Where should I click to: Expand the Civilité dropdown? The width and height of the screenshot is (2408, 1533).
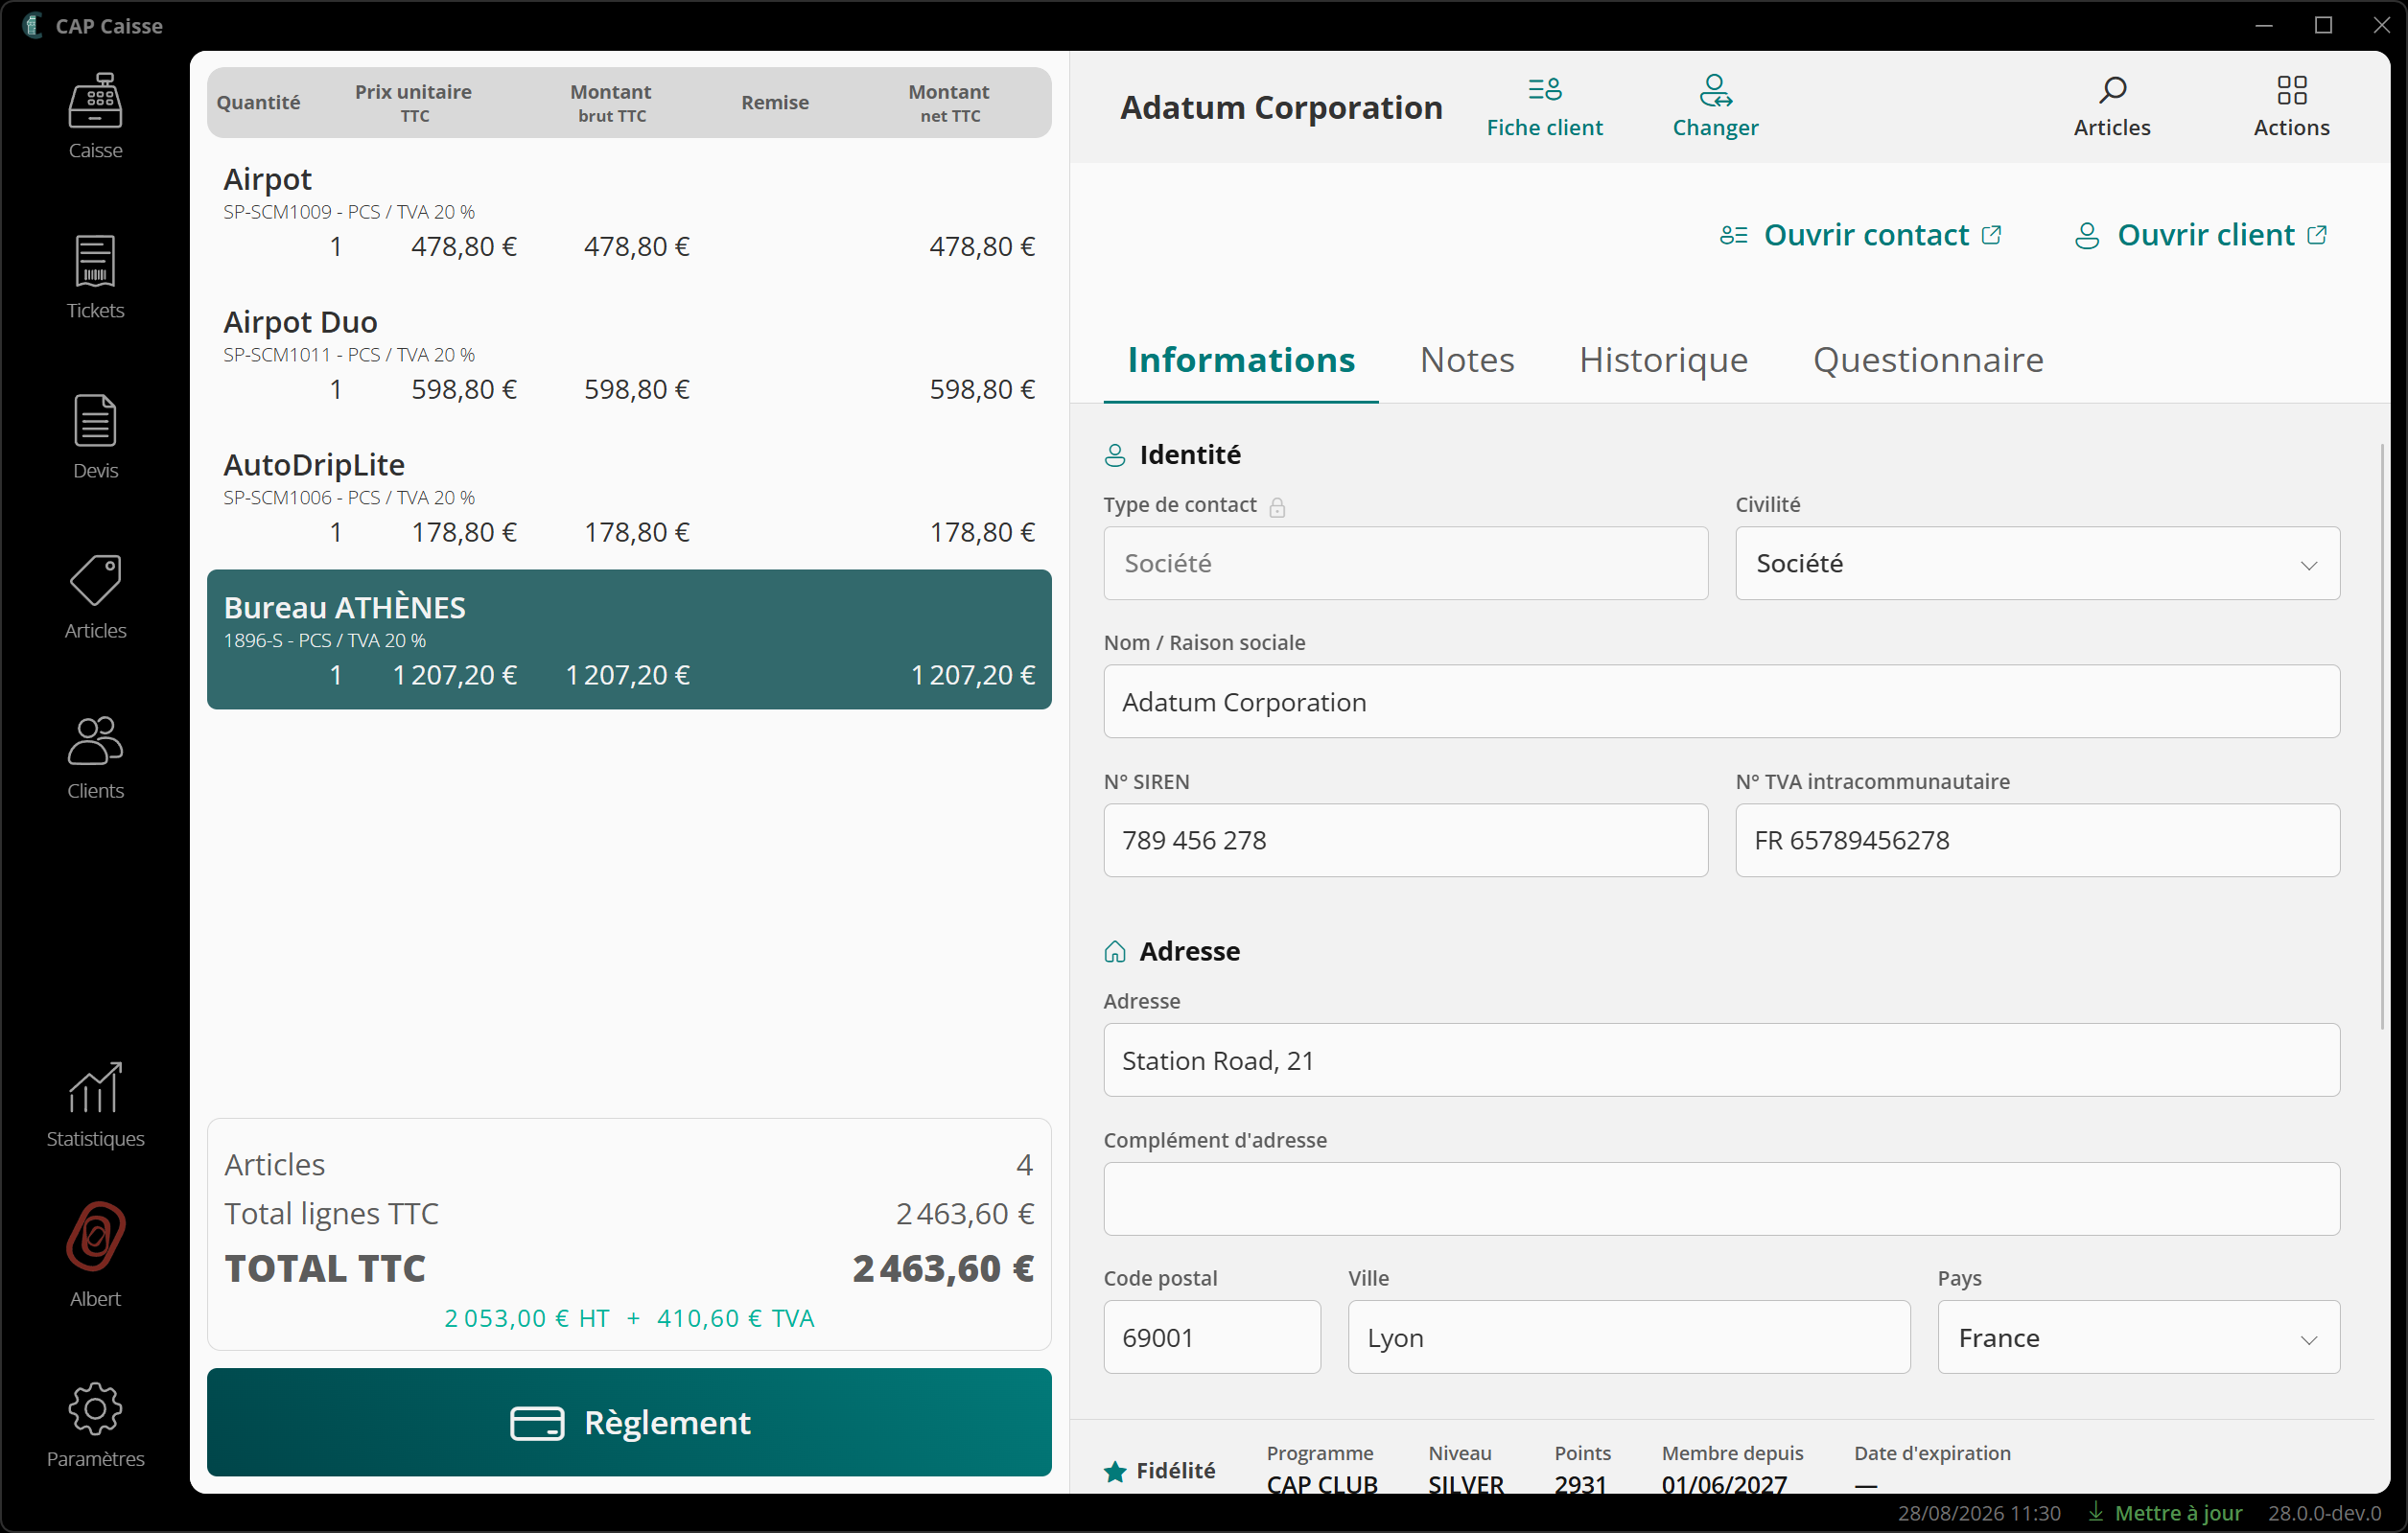[2037, 563]
